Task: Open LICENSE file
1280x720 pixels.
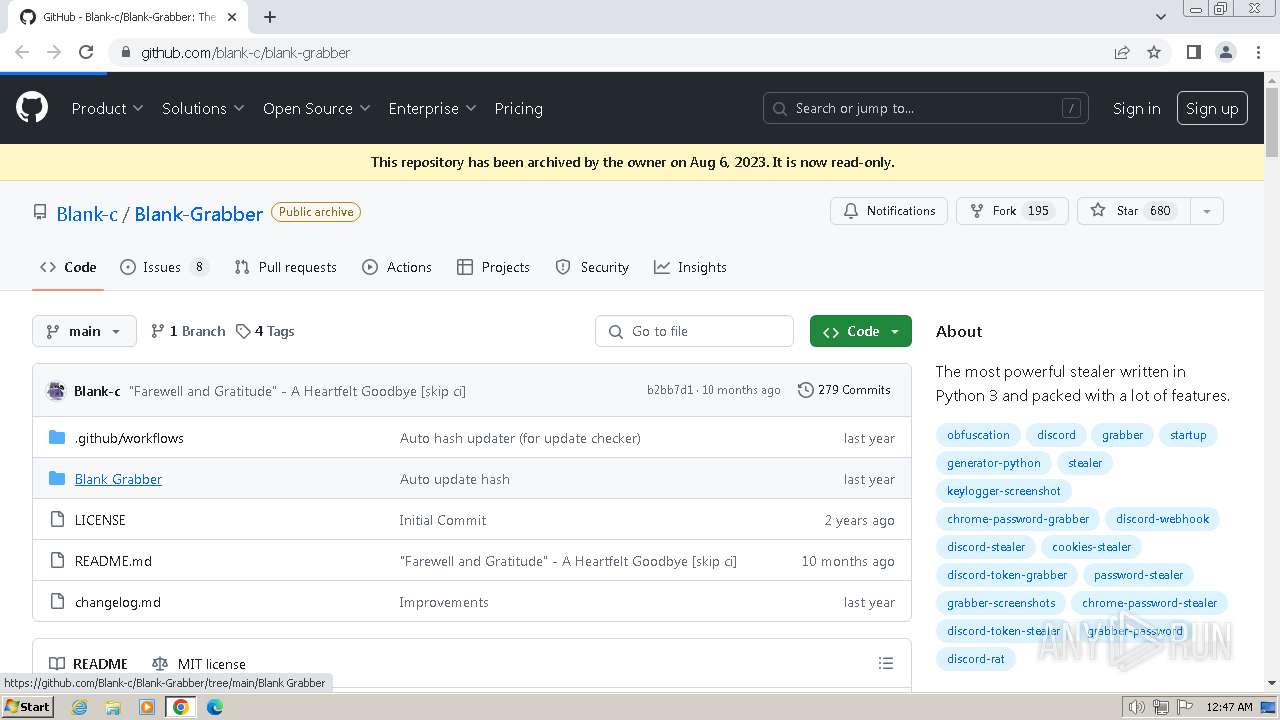Action: [100, 520]
